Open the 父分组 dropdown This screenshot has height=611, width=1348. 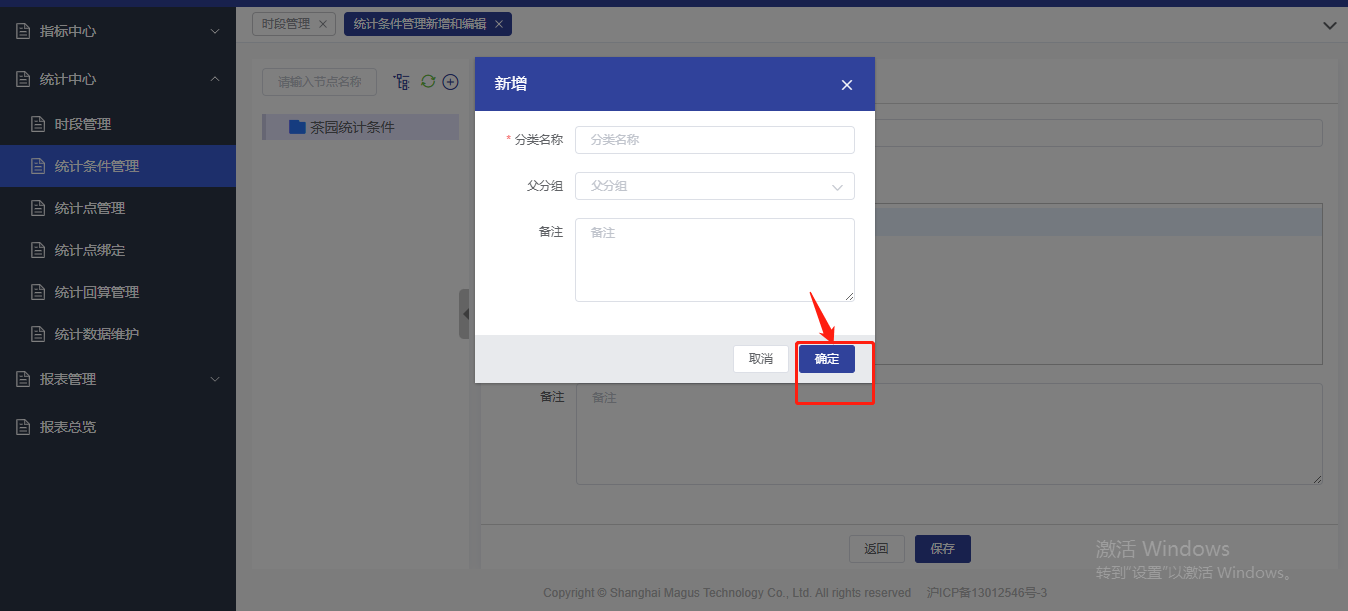[714, 186]
